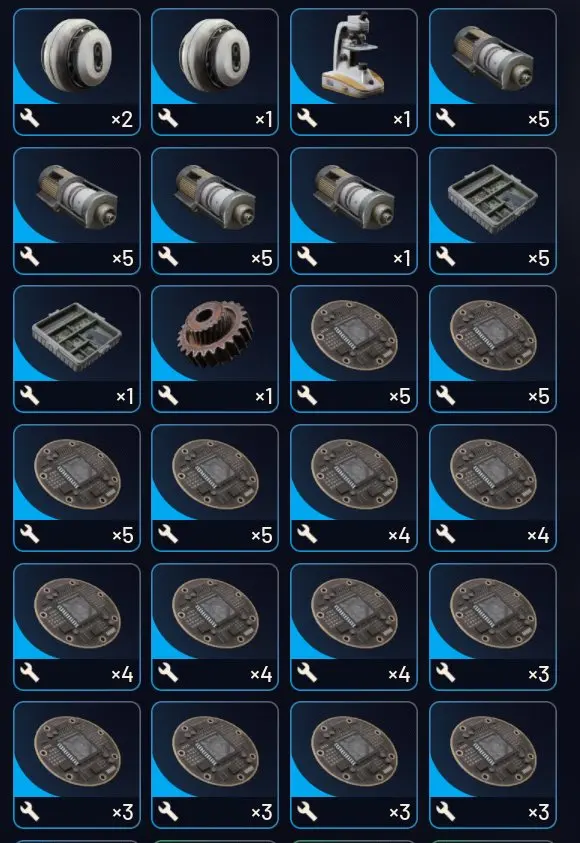Select the component tray with x5 quantity
Viewport: 580px width, 843px height.
tap(493, 211)
